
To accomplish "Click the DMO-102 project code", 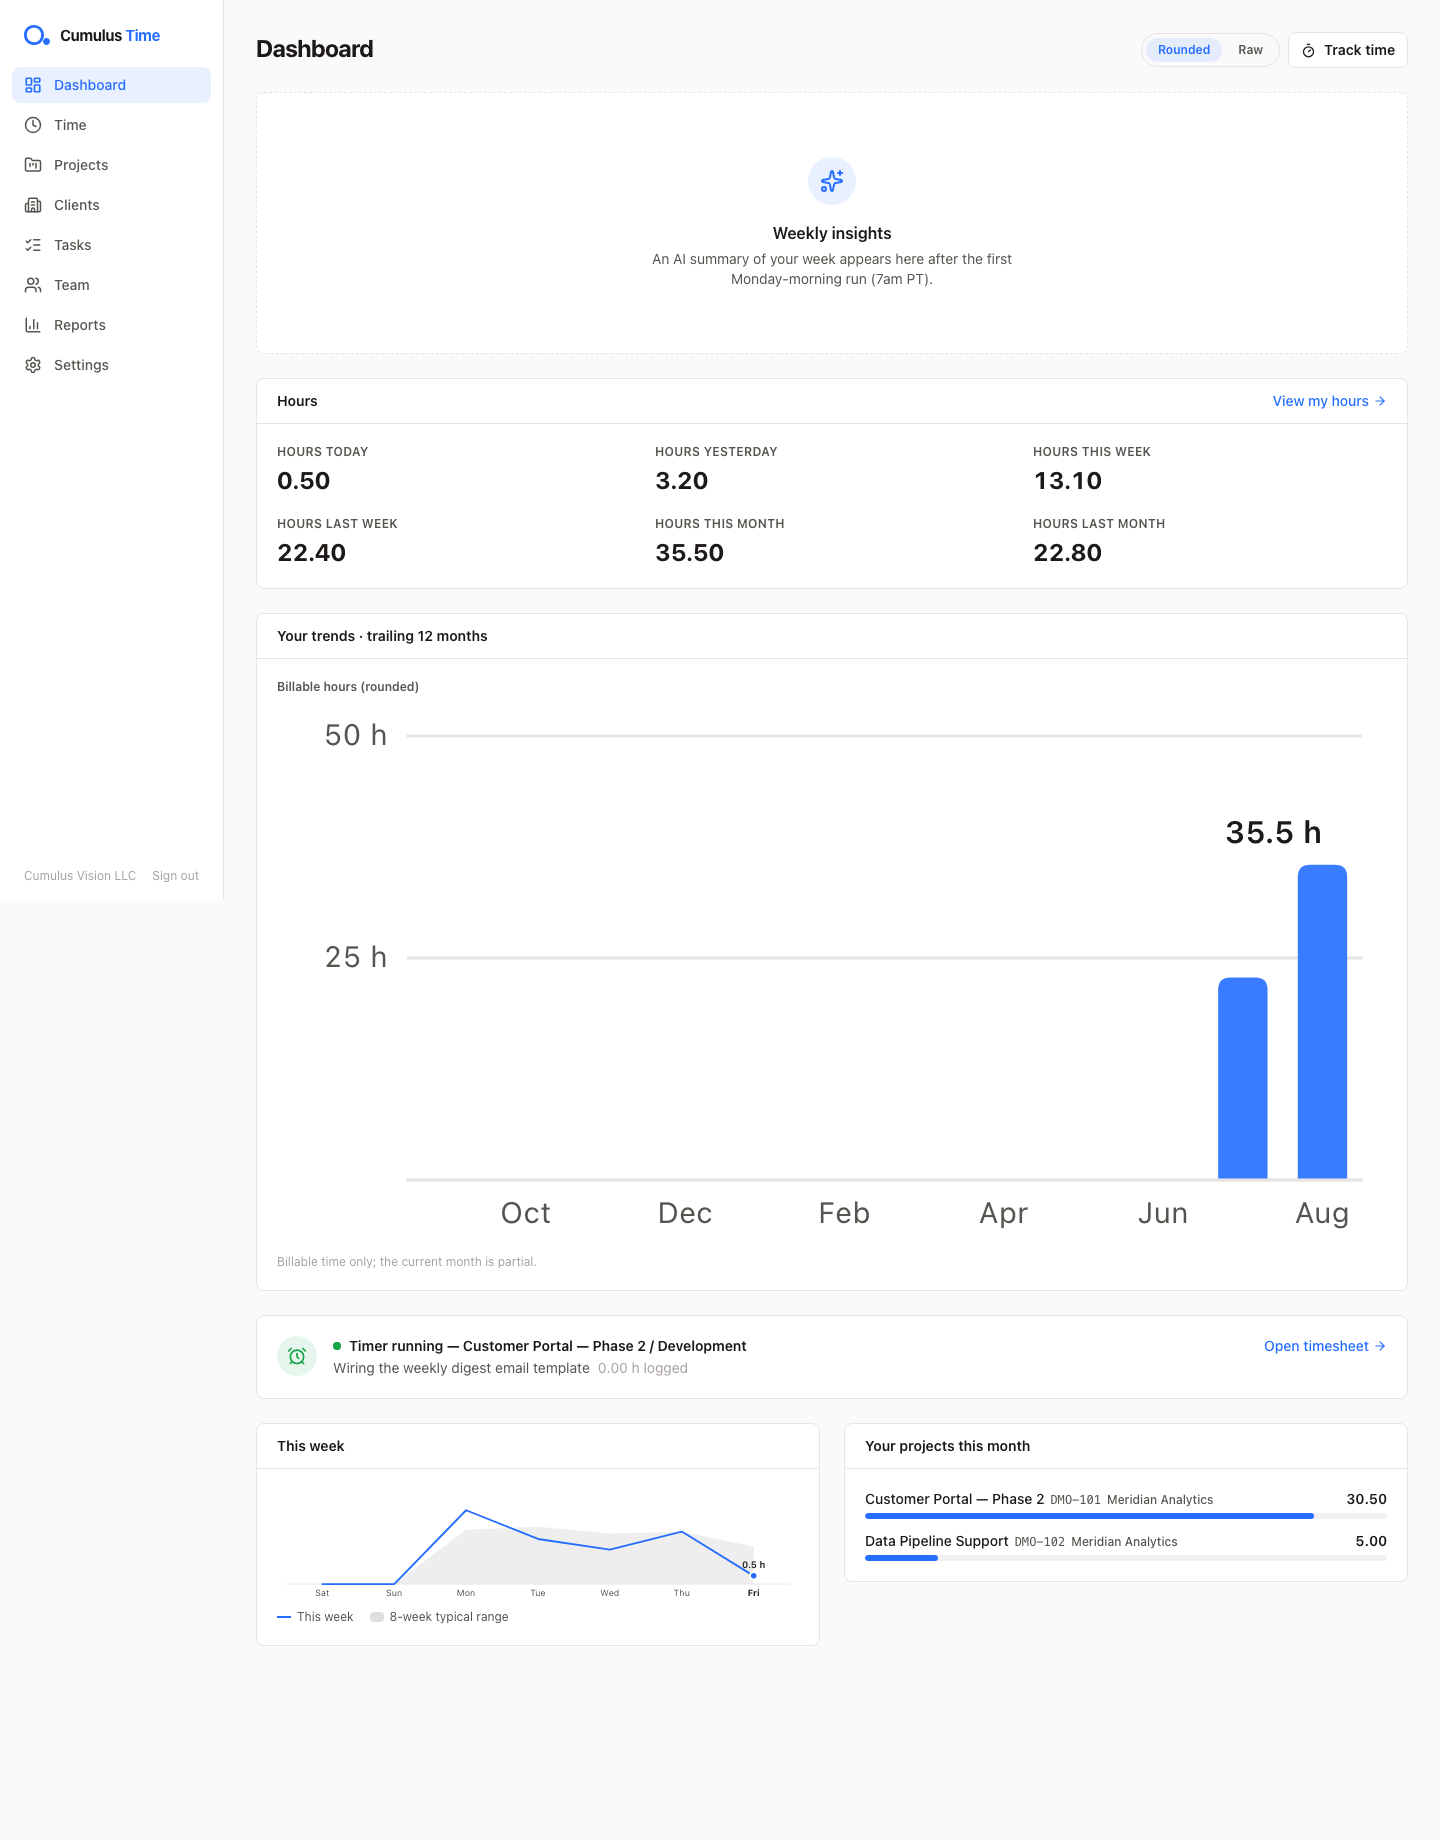I will pyautogui.click(x=1039, y=1542).
